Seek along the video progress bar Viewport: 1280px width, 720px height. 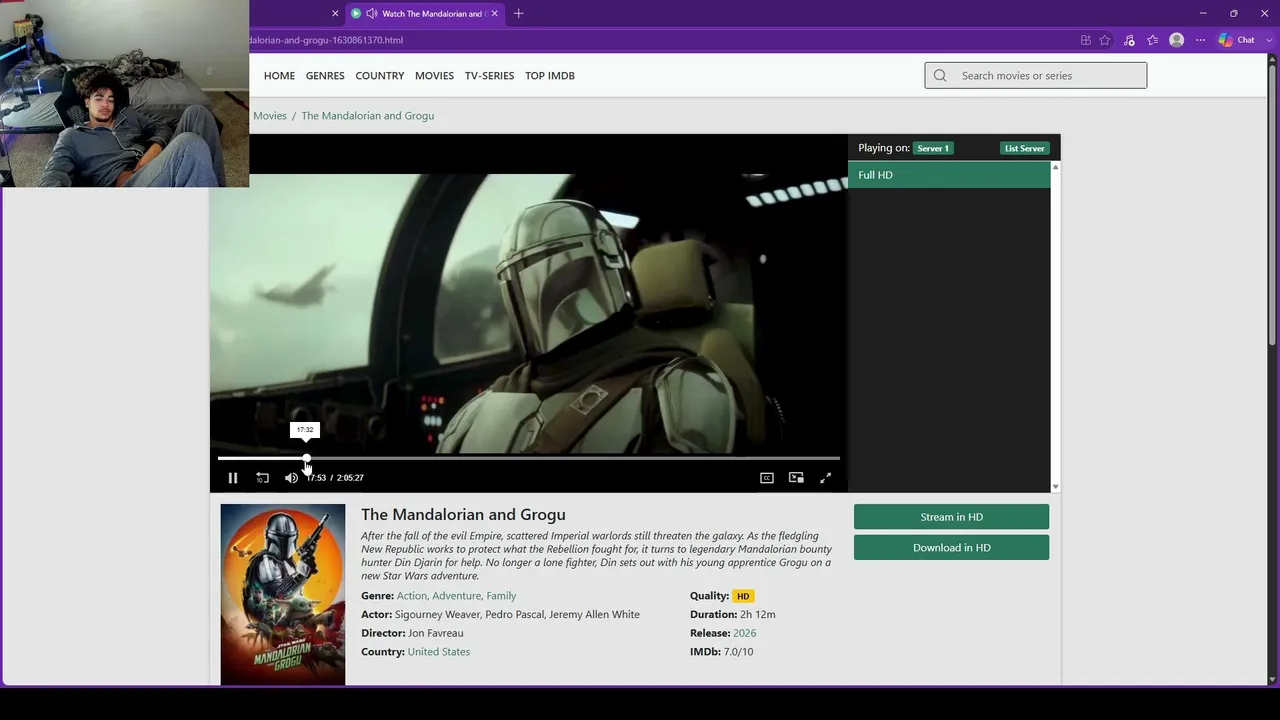coord(529,458)
